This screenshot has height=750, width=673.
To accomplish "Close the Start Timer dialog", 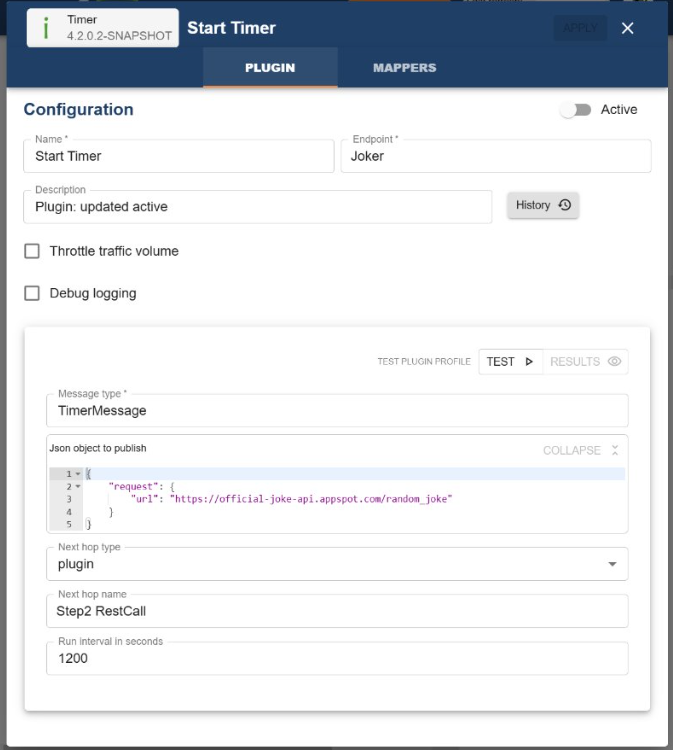I will [x=628, y=28].
